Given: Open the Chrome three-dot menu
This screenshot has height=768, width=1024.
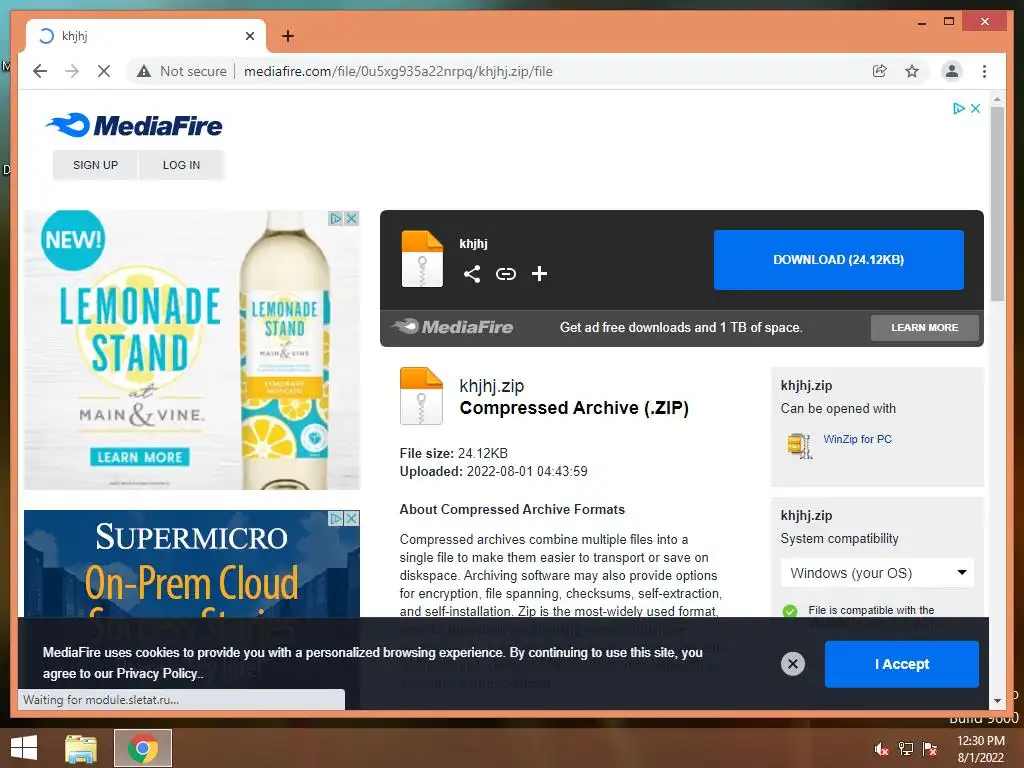Looking at the screenshot, I should (984, 71).
